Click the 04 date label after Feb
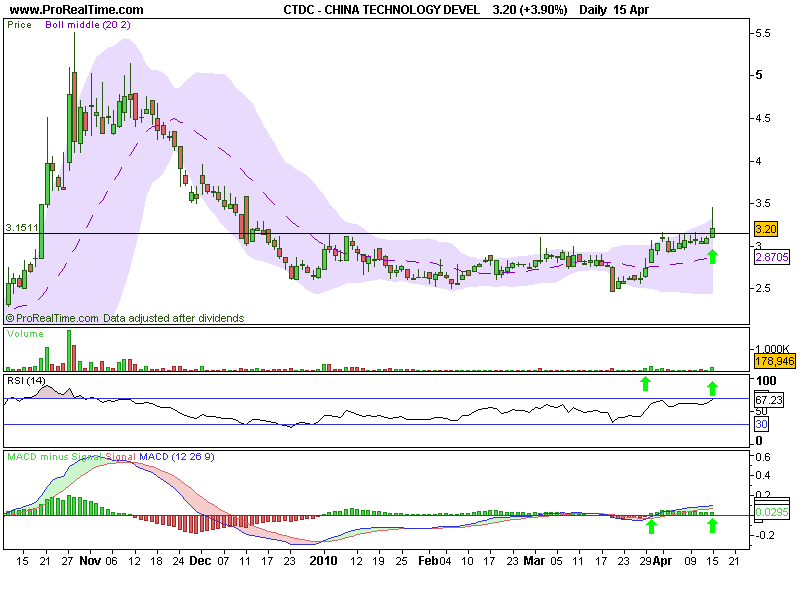The height and width of the screenshot is (600, 800). pos(445,561)
